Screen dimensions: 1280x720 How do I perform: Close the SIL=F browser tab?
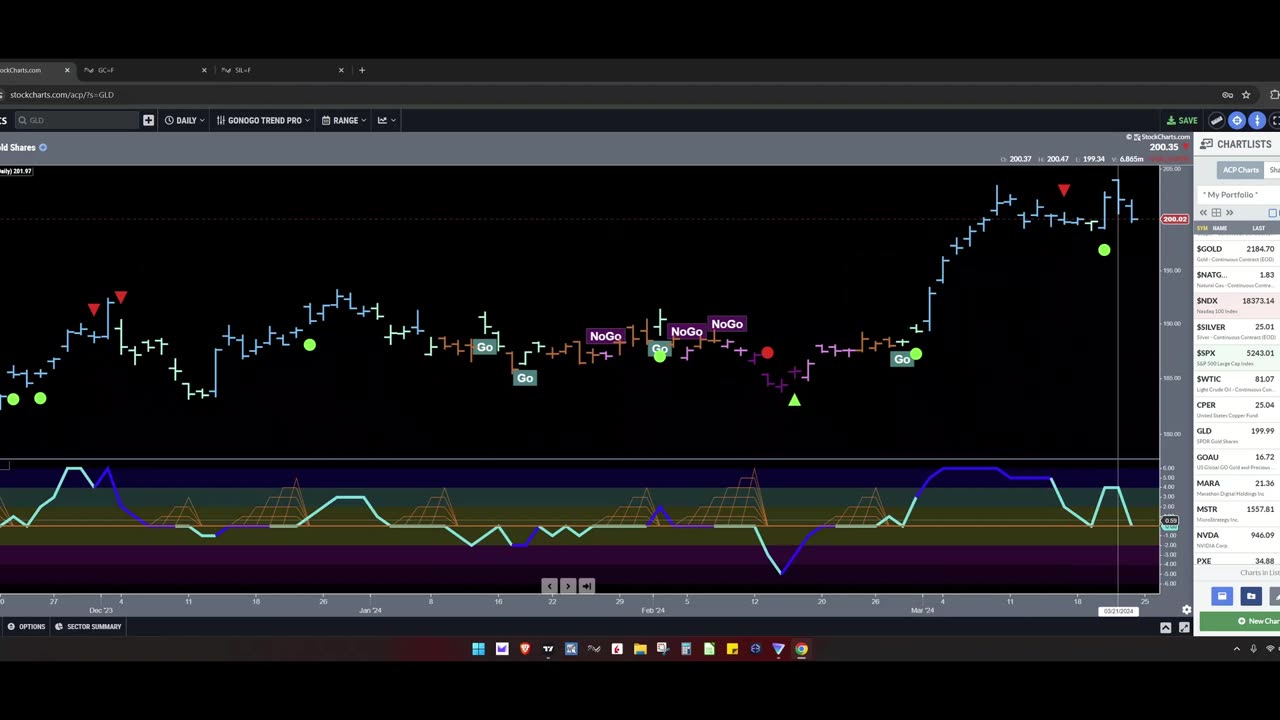click(341, 70)
